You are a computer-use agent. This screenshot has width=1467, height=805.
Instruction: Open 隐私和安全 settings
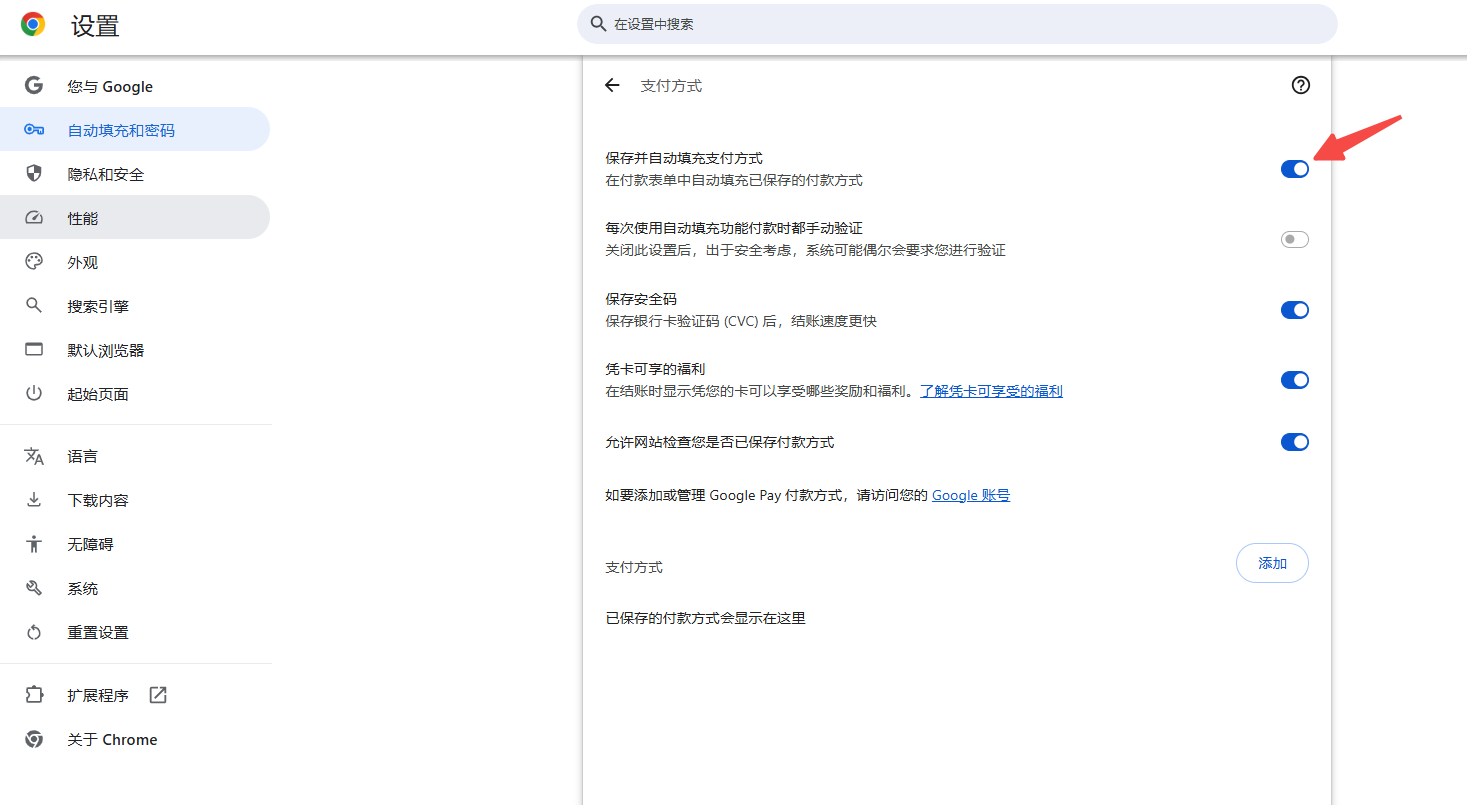click(135, 174)
